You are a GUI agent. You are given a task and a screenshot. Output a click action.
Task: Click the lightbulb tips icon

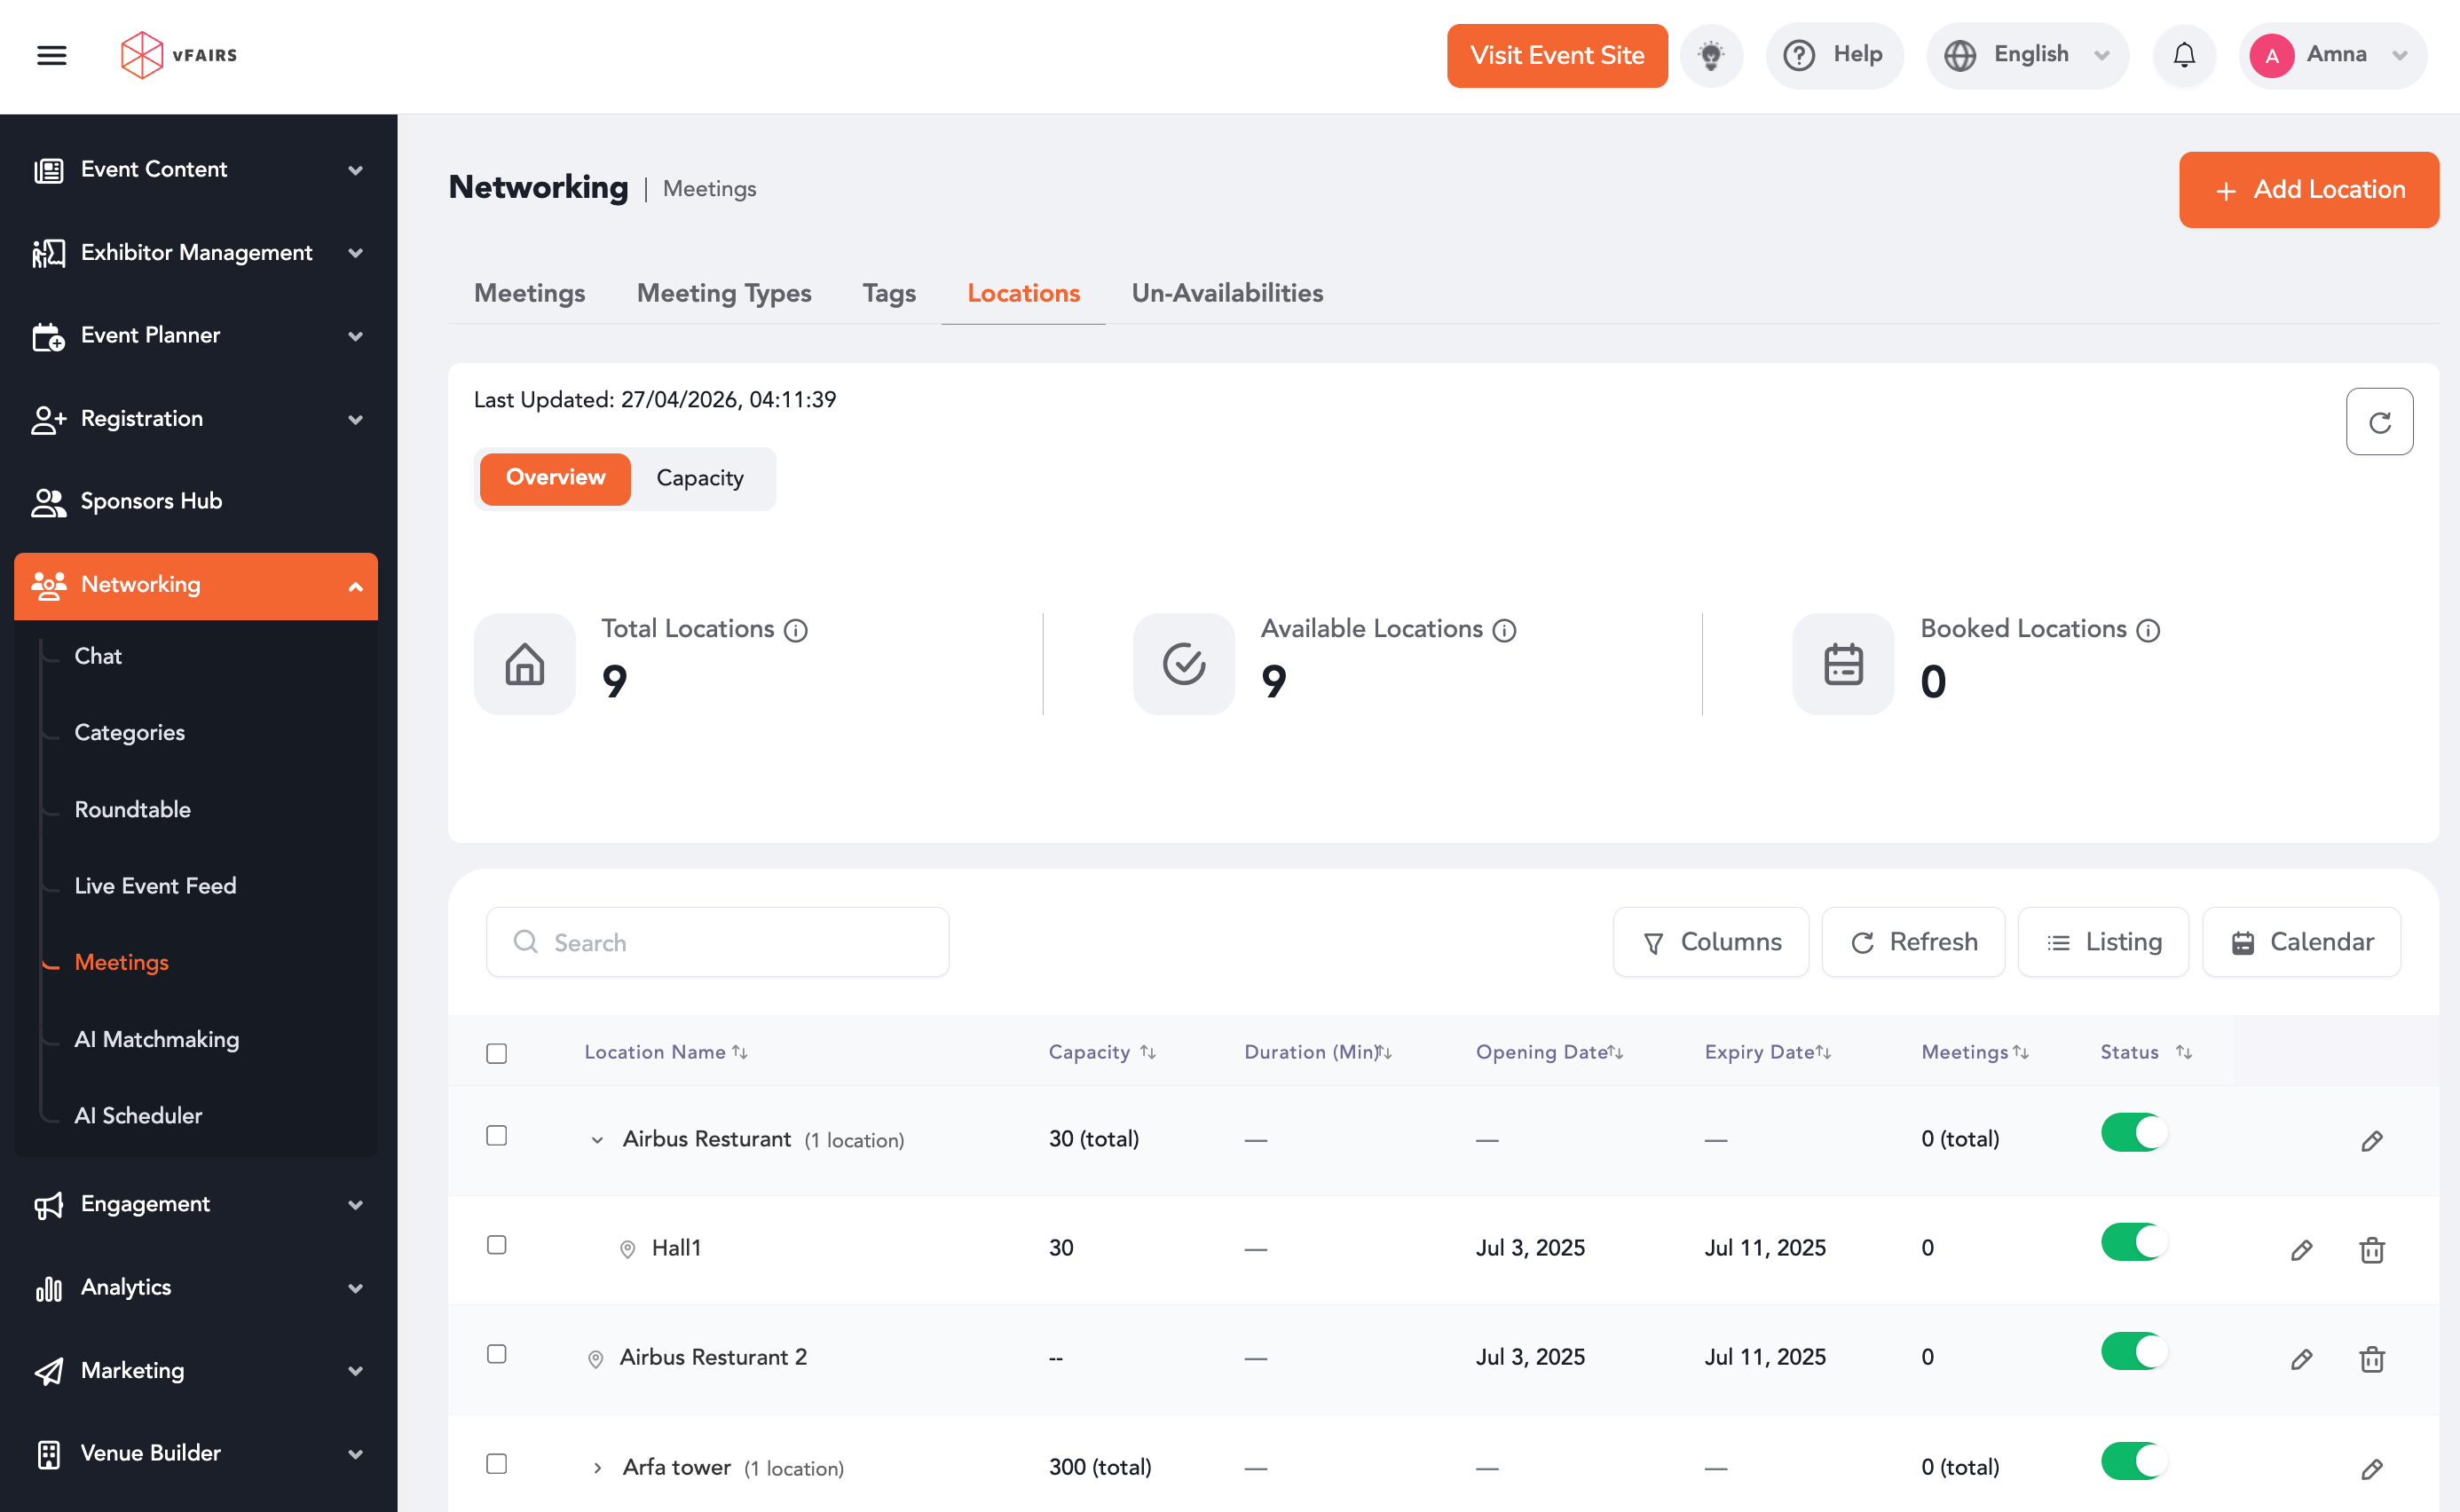(x=1711, y=55)
